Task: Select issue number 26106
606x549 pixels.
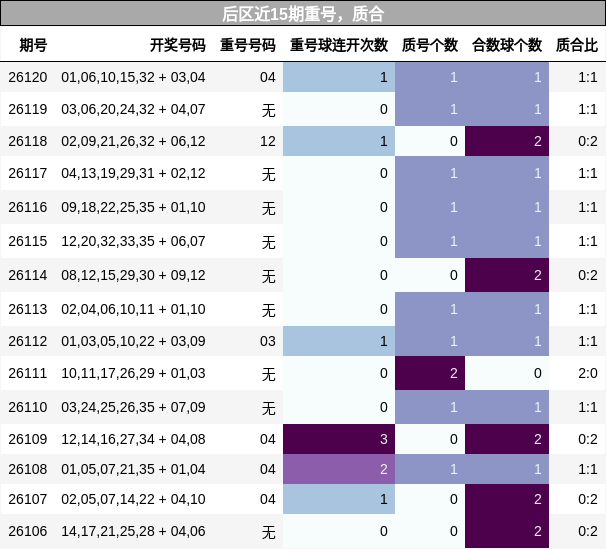Action: 28,532
